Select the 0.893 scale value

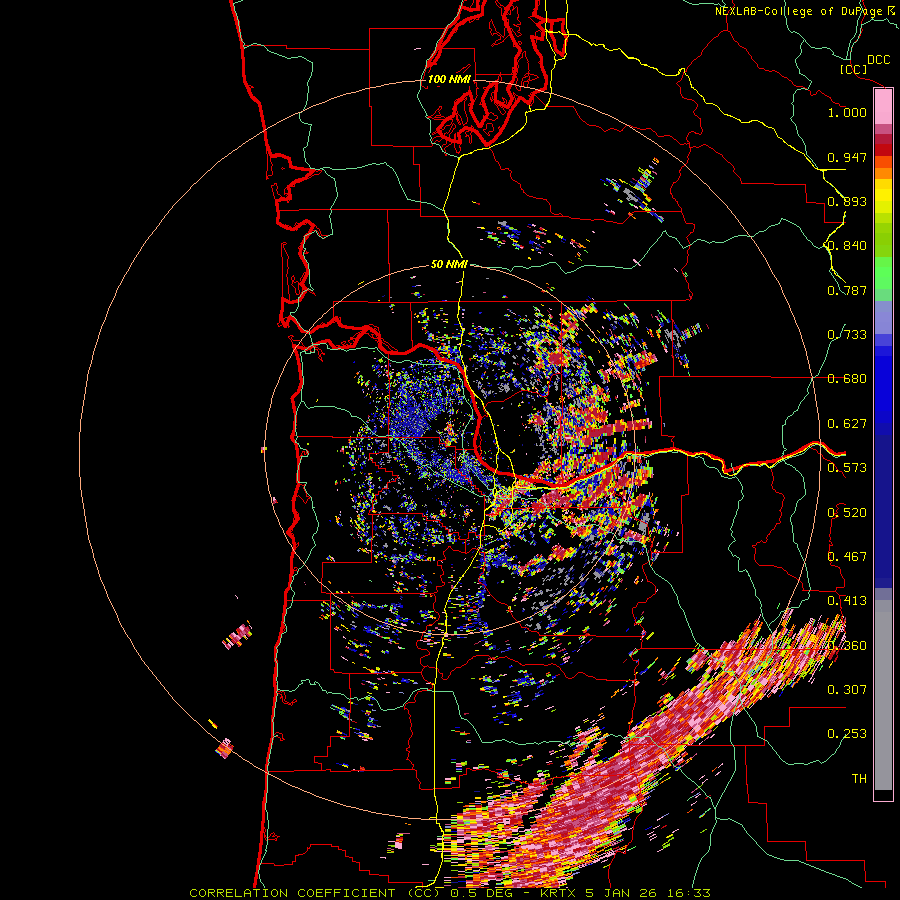[847, 201]
